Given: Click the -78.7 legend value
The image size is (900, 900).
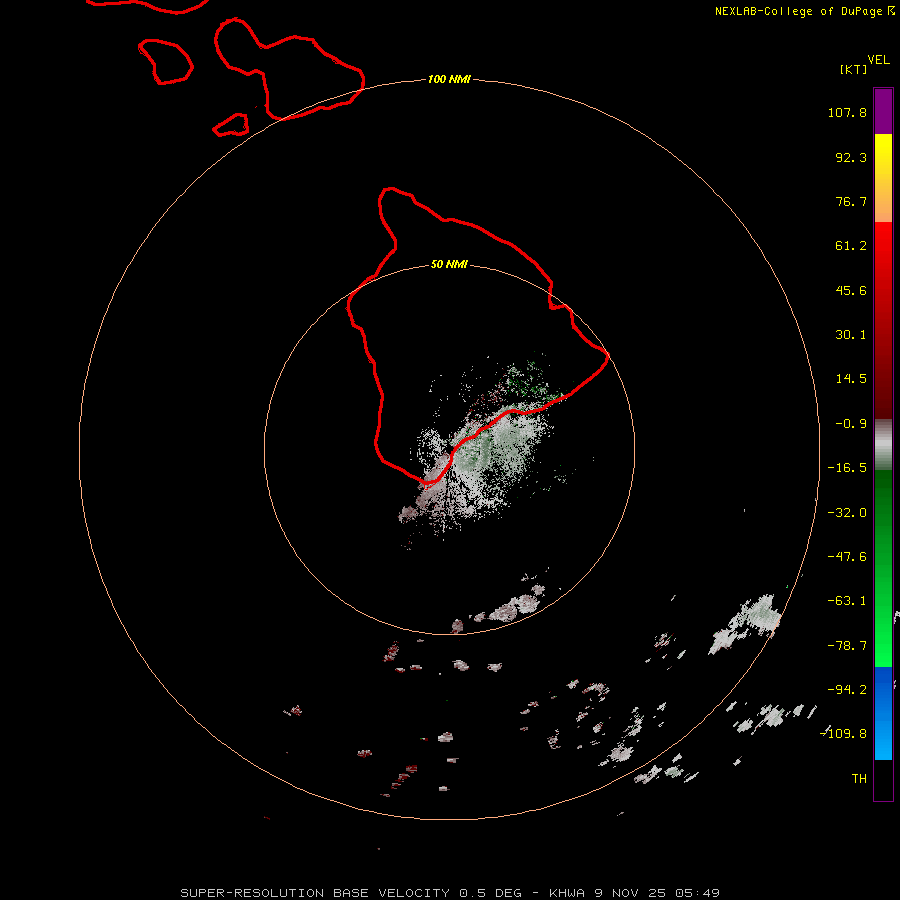Looking at the screenshot, I should click(x=847, y=646).
